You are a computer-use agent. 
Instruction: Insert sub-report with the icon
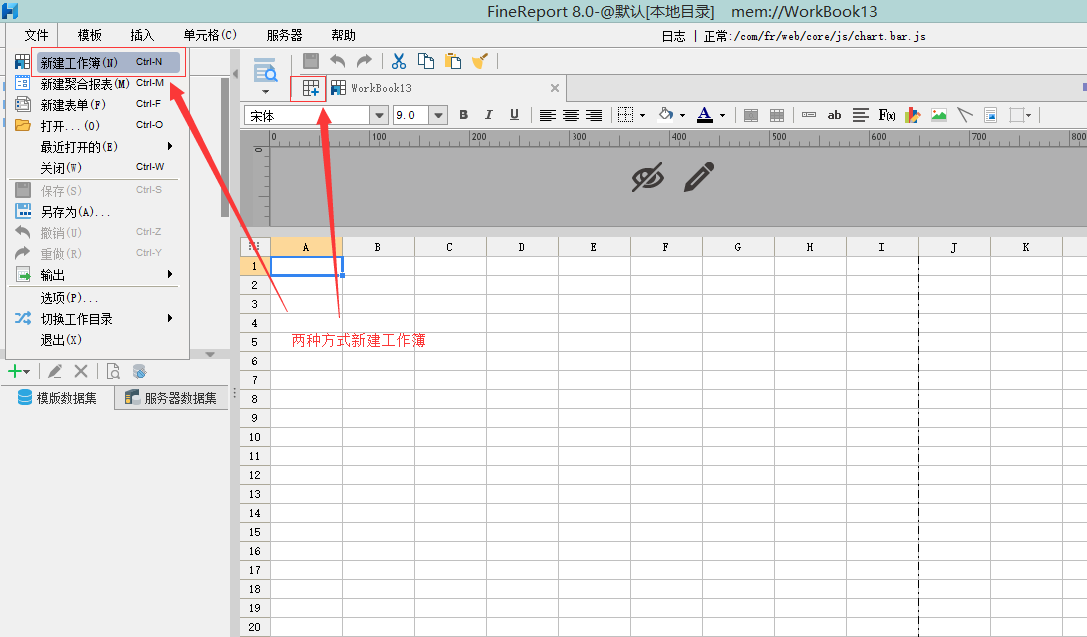point(991,115)
